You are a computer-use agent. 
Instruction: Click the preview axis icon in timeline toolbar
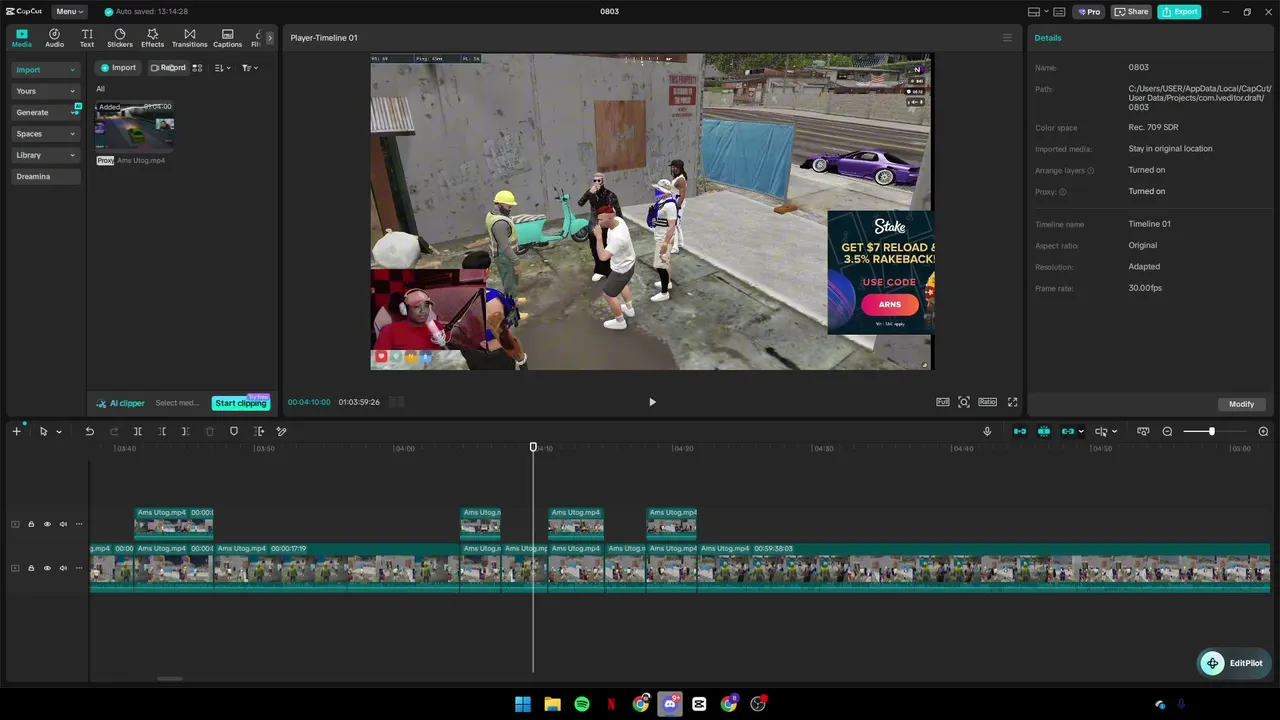point(1101,432)
